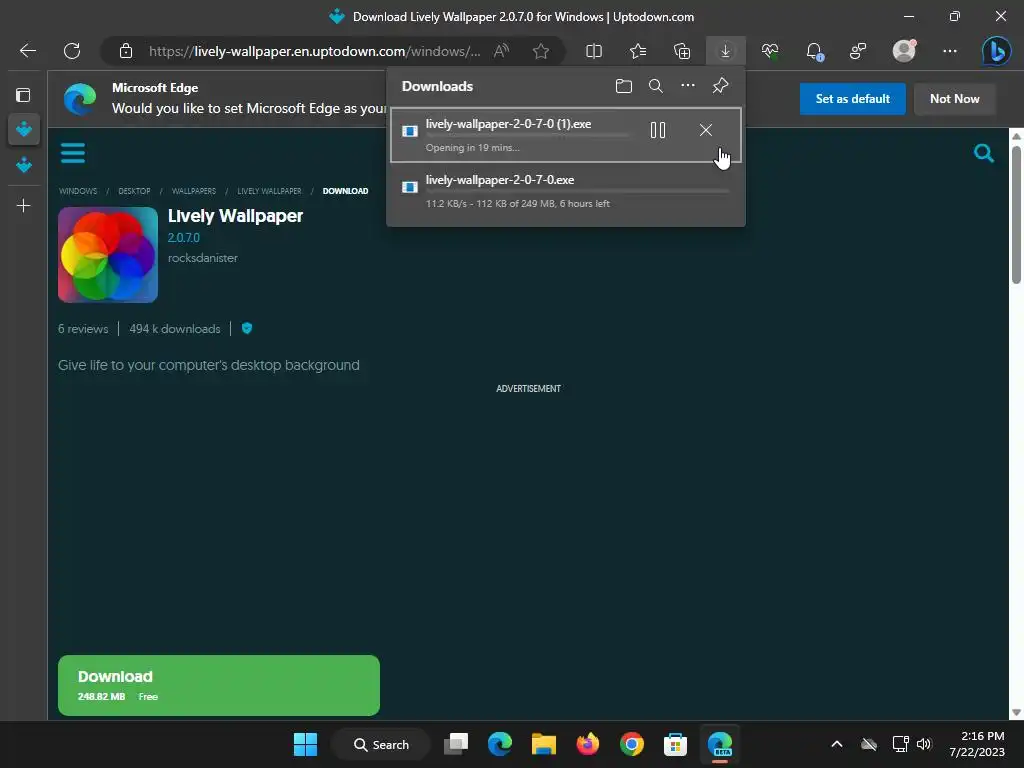Open Microsoft Store from taskbar
1024x768 pixels.
[675, 744]
